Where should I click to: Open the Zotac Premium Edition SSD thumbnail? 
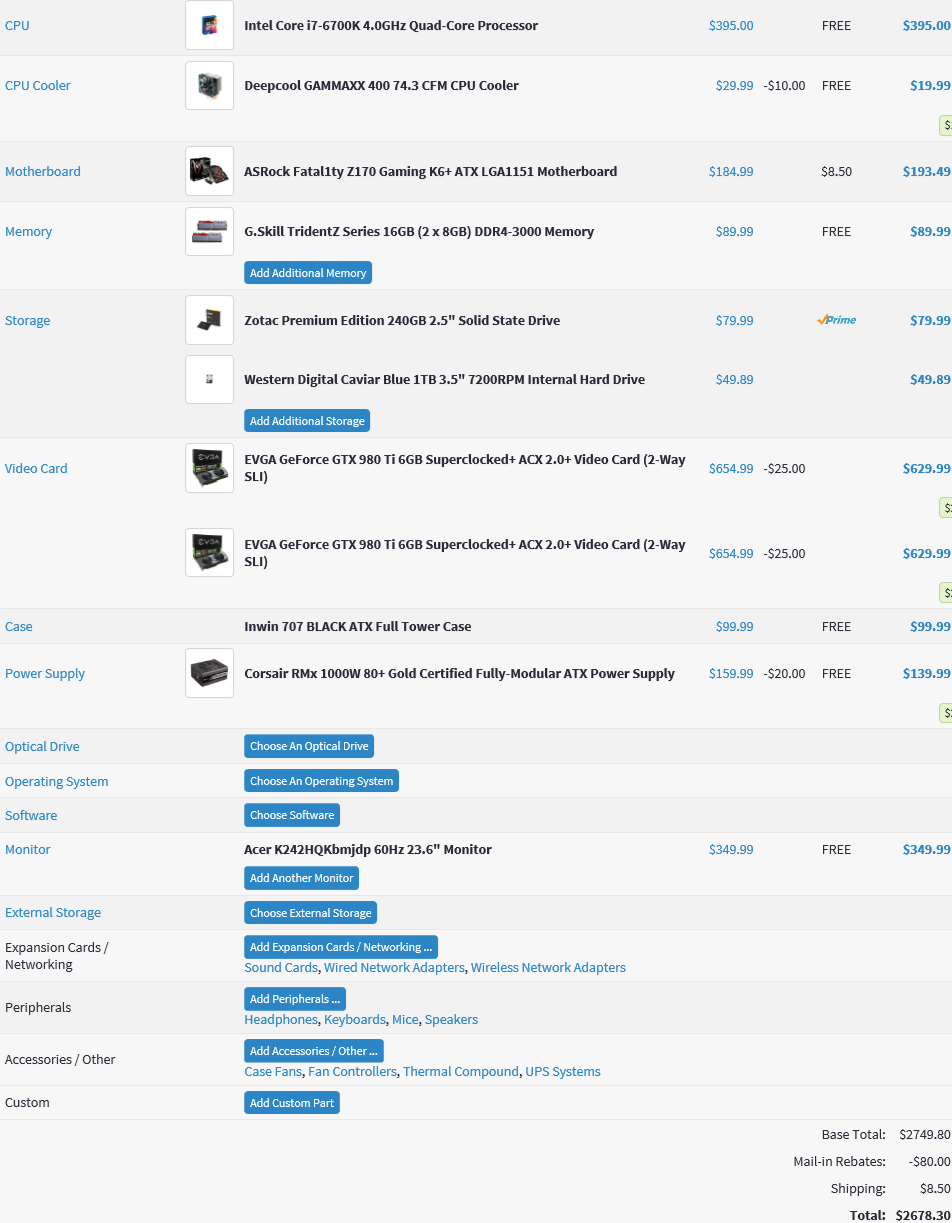coord(209,320)
